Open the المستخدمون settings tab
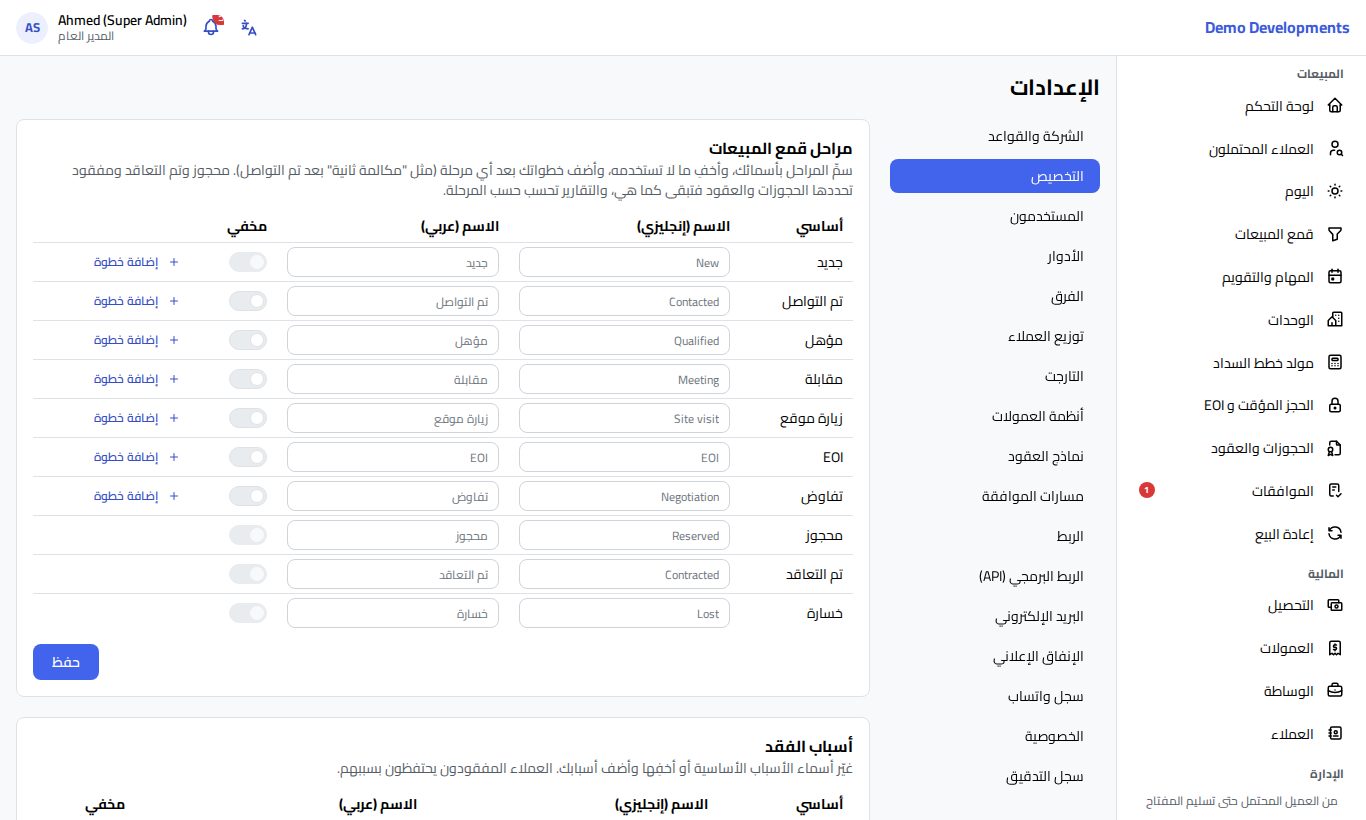Screen dimensions: 1366x820 pos(995,216)
